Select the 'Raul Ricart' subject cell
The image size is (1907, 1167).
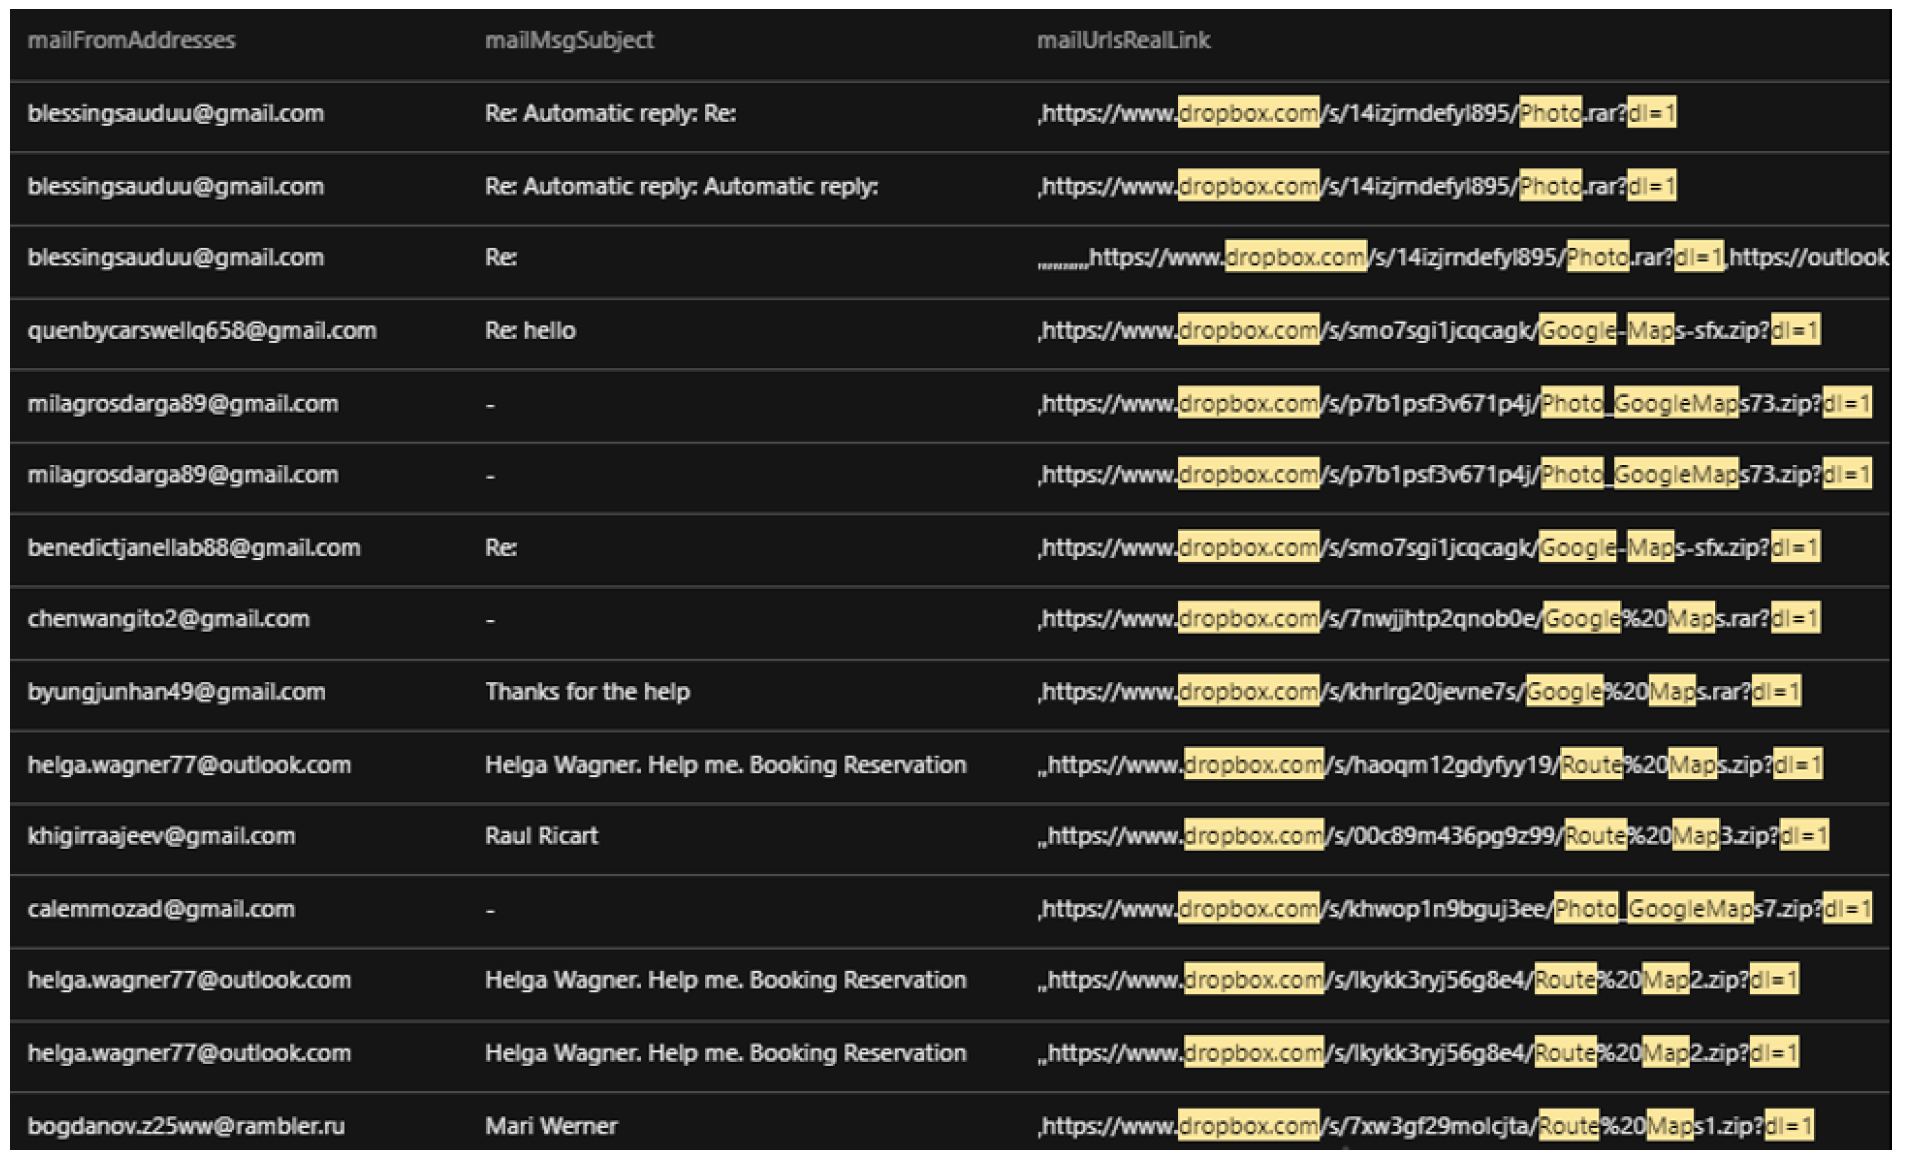(541, 836)
